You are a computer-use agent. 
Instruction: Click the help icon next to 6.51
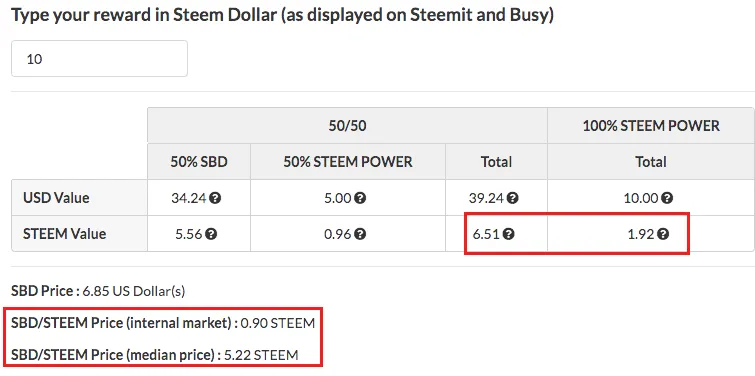pos(509,234)
